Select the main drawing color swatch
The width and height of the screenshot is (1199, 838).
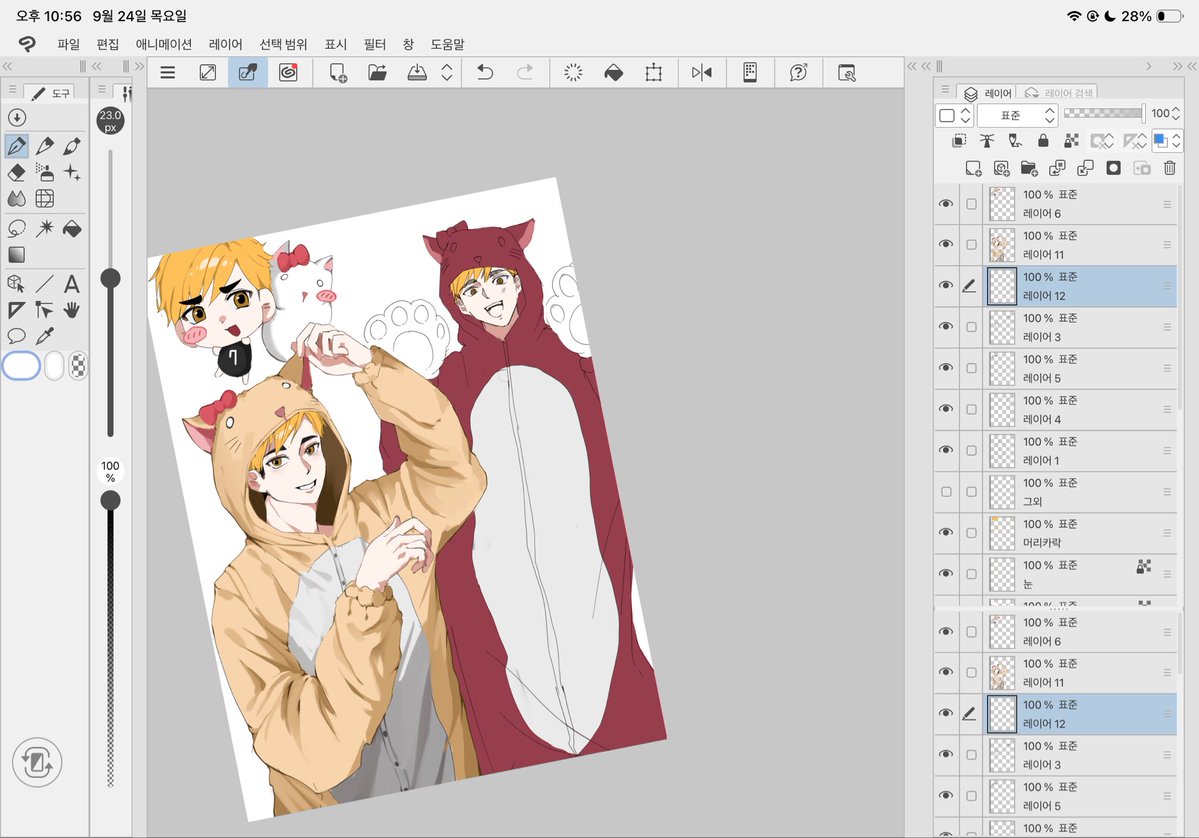pos(21,365)
